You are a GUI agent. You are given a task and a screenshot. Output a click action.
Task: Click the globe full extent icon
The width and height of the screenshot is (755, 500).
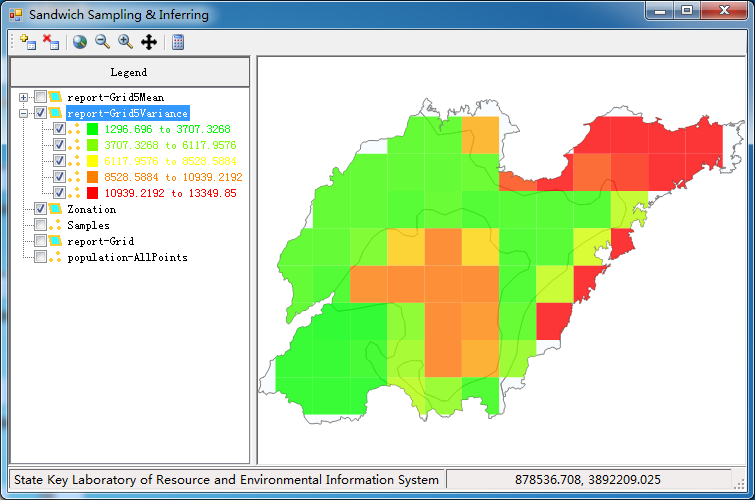[x=80, y=42]
